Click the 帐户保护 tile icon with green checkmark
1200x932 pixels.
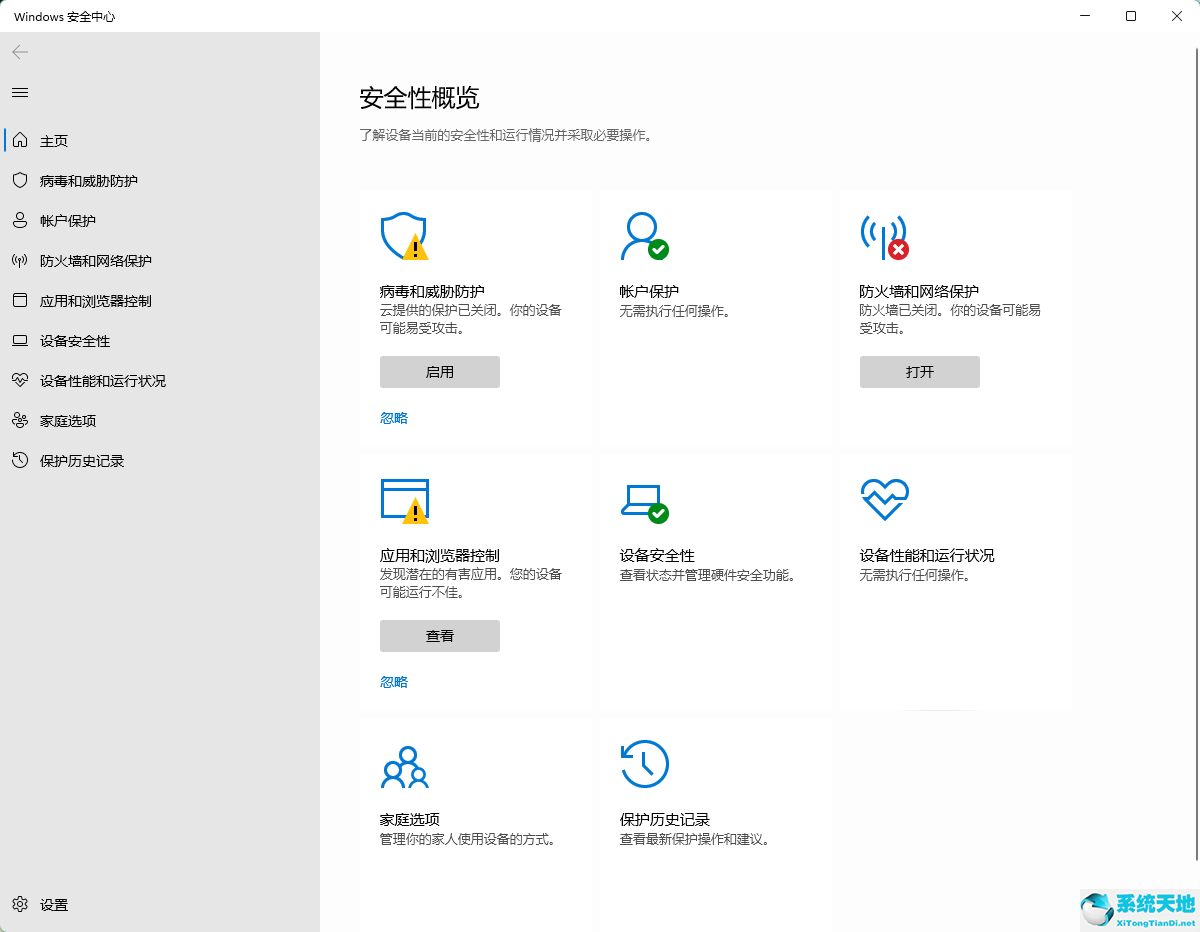646,237
